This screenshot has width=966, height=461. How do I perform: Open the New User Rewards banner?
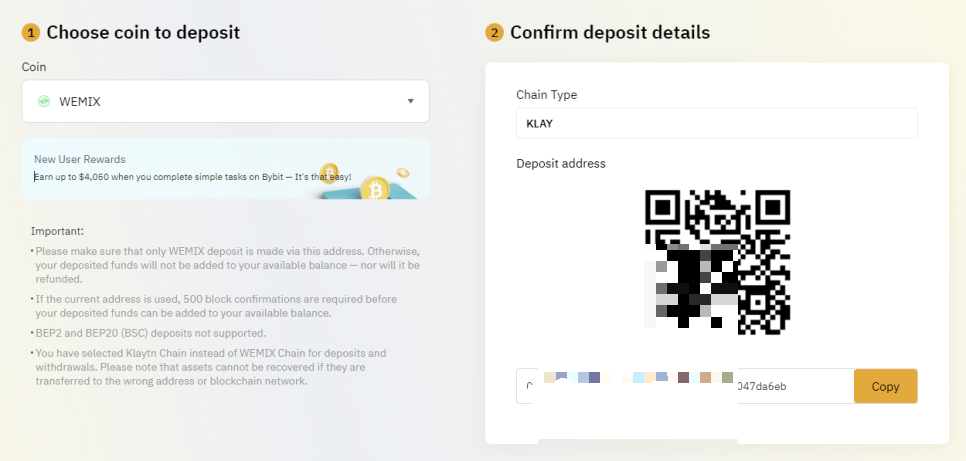[x=225, y=168]
